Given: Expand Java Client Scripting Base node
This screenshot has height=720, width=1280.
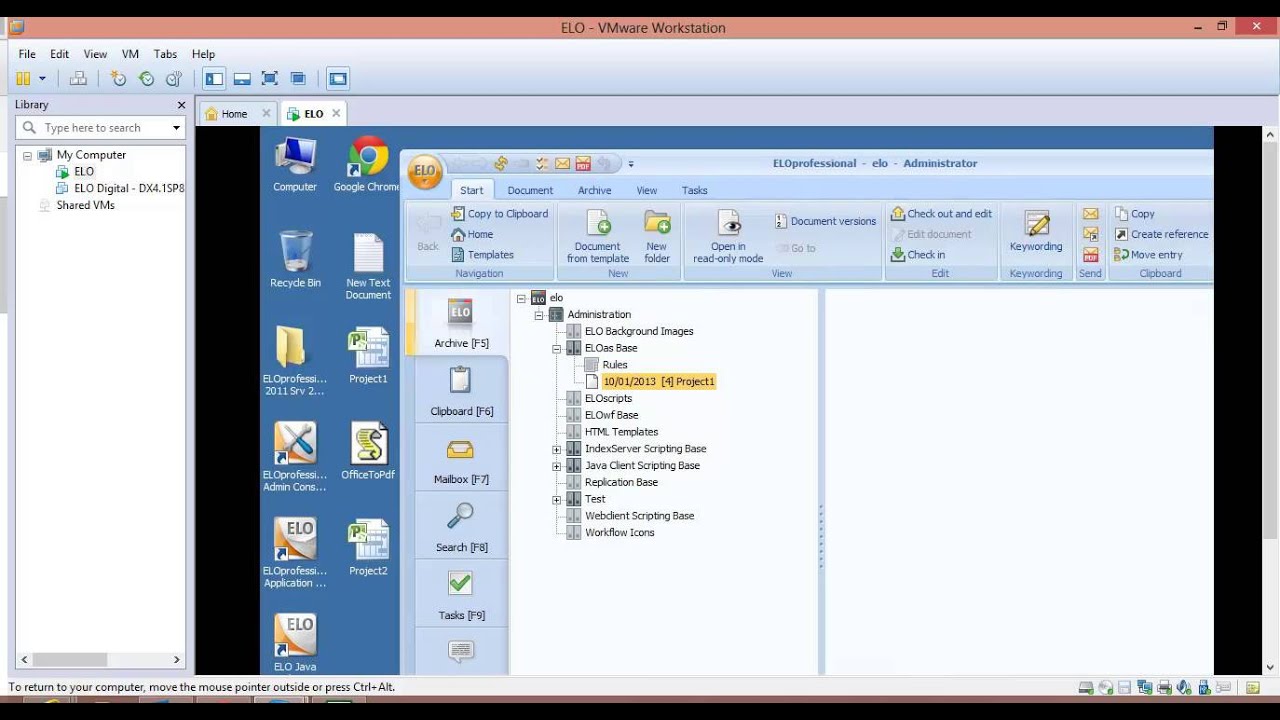Looking at the screenshot, I should point(557,466).
